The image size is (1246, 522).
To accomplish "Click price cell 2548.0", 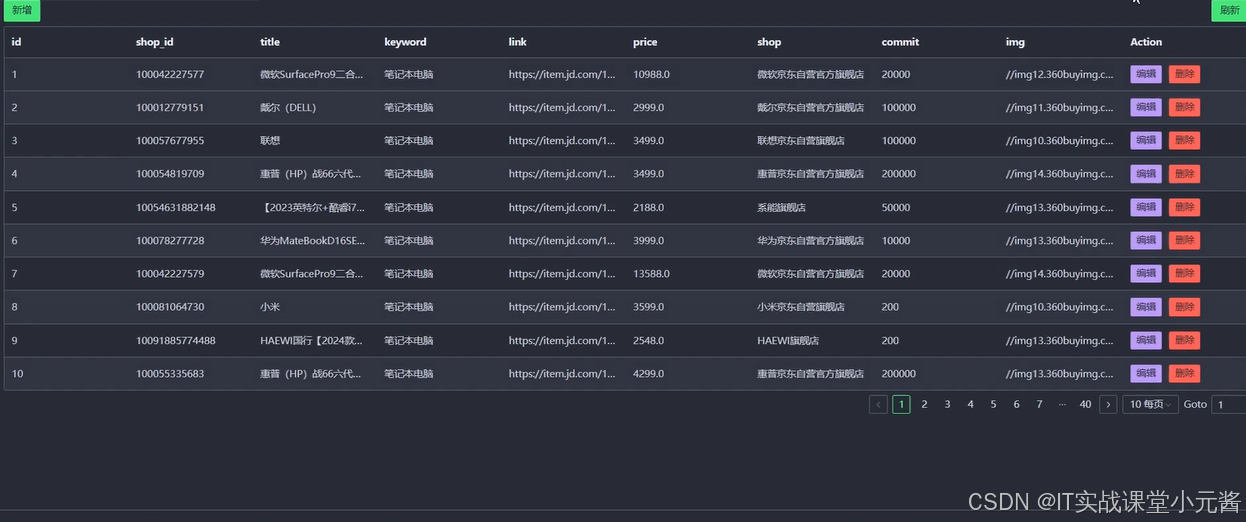I will (648, 340).
